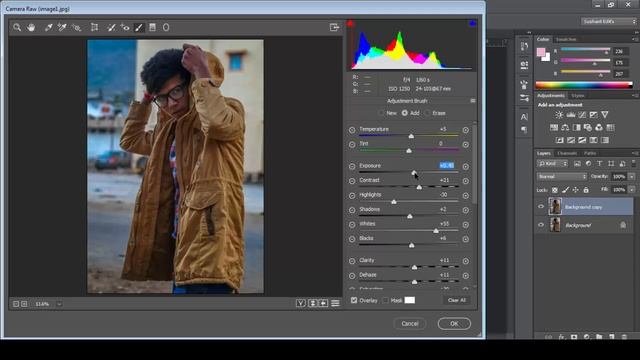The image size is (640, 360).
Task: Switch to the Styles tab
Action: point(578,96)
